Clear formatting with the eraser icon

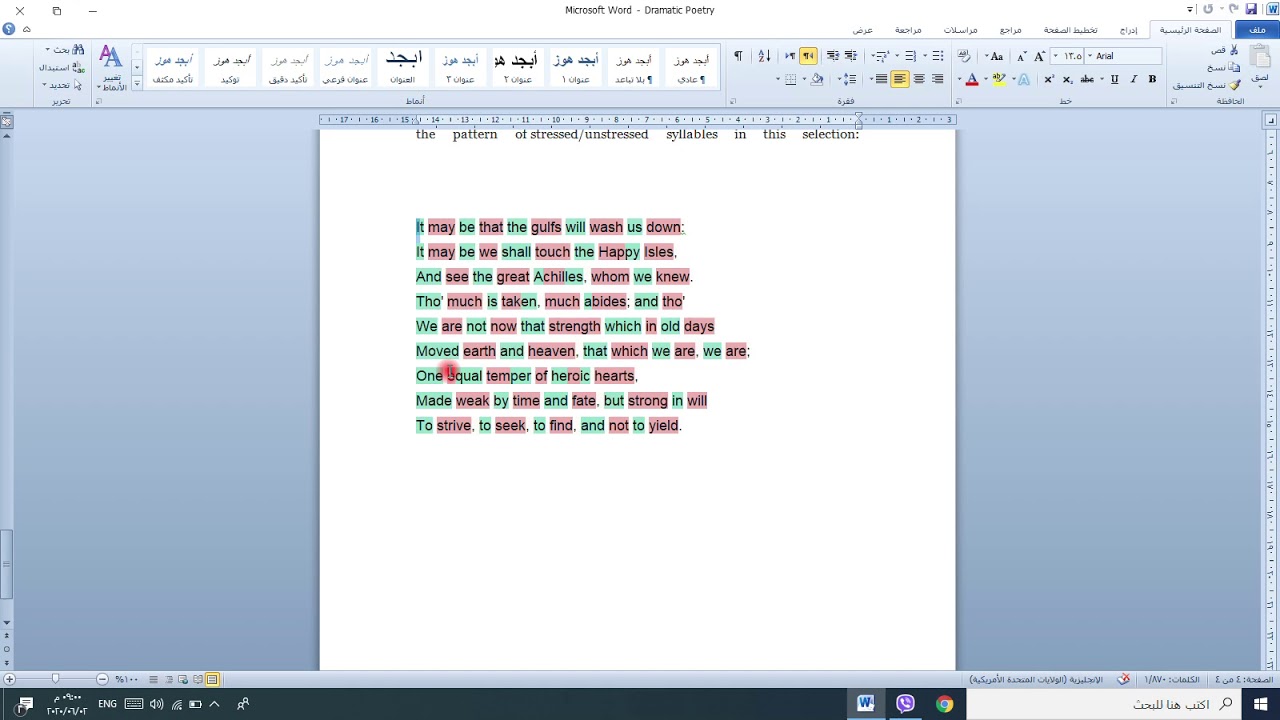pos(964,56)
